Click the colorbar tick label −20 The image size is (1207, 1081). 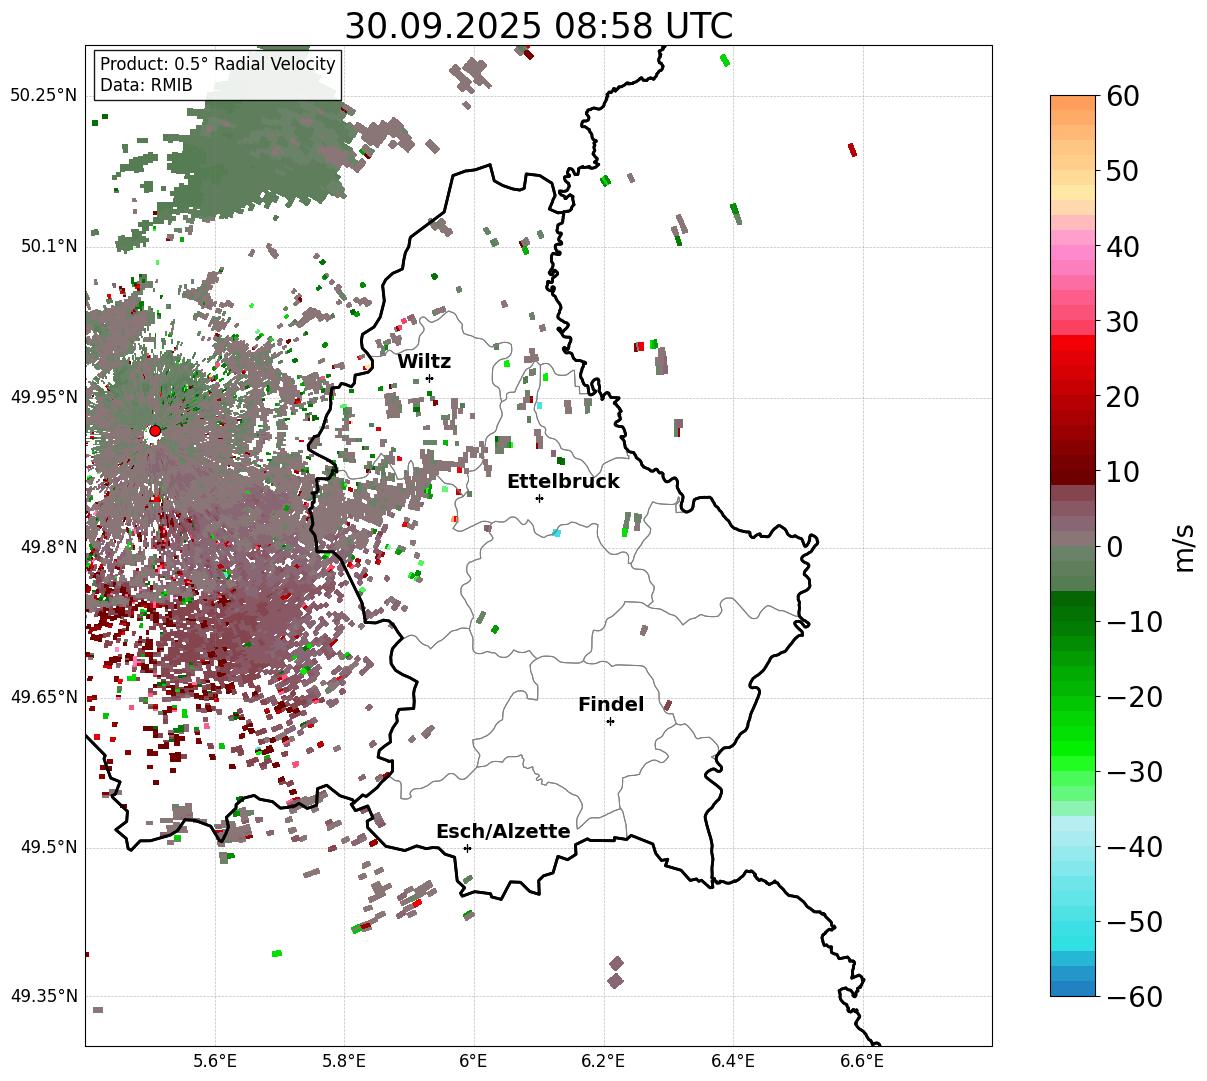click(1134, 696)
